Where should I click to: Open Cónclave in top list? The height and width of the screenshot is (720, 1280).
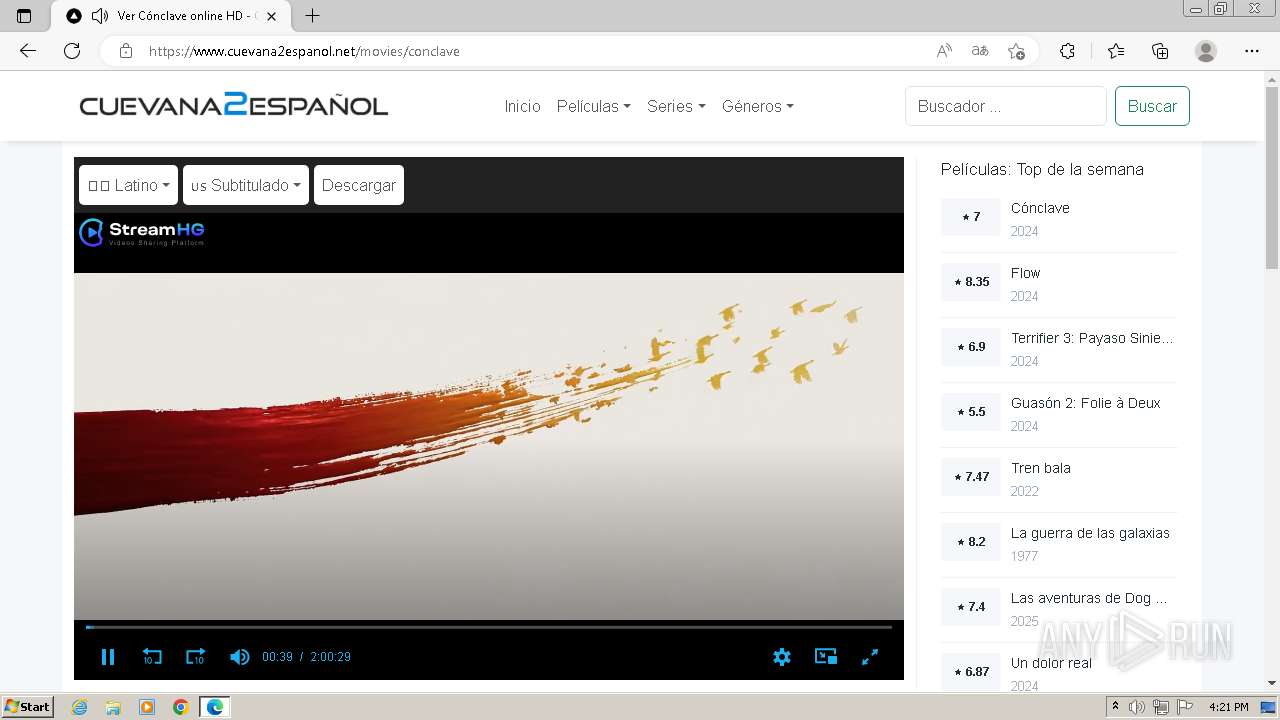tap(1040, 208)
